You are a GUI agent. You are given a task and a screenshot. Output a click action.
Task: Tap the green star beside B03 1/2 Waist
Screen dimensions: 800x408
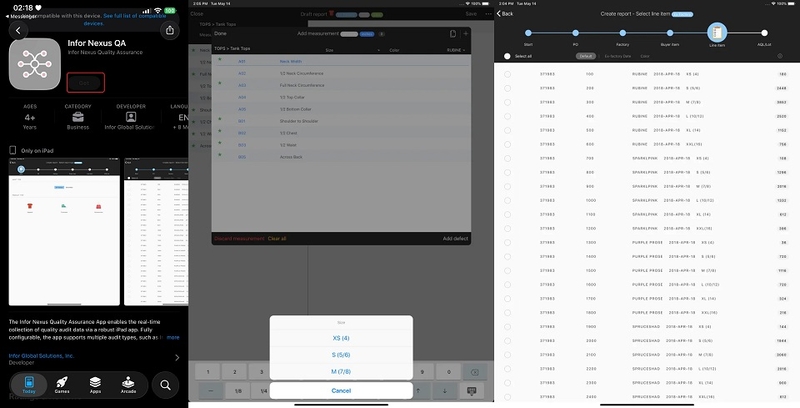tap(220, 143)
